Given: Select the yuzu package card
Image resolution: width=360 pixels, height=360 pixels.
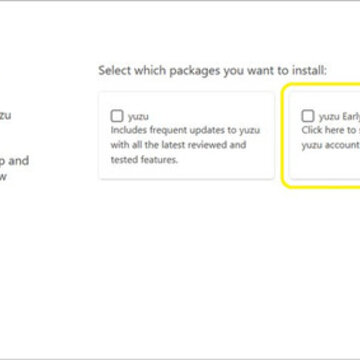Looking at the screenshot, I should point(186,136).
